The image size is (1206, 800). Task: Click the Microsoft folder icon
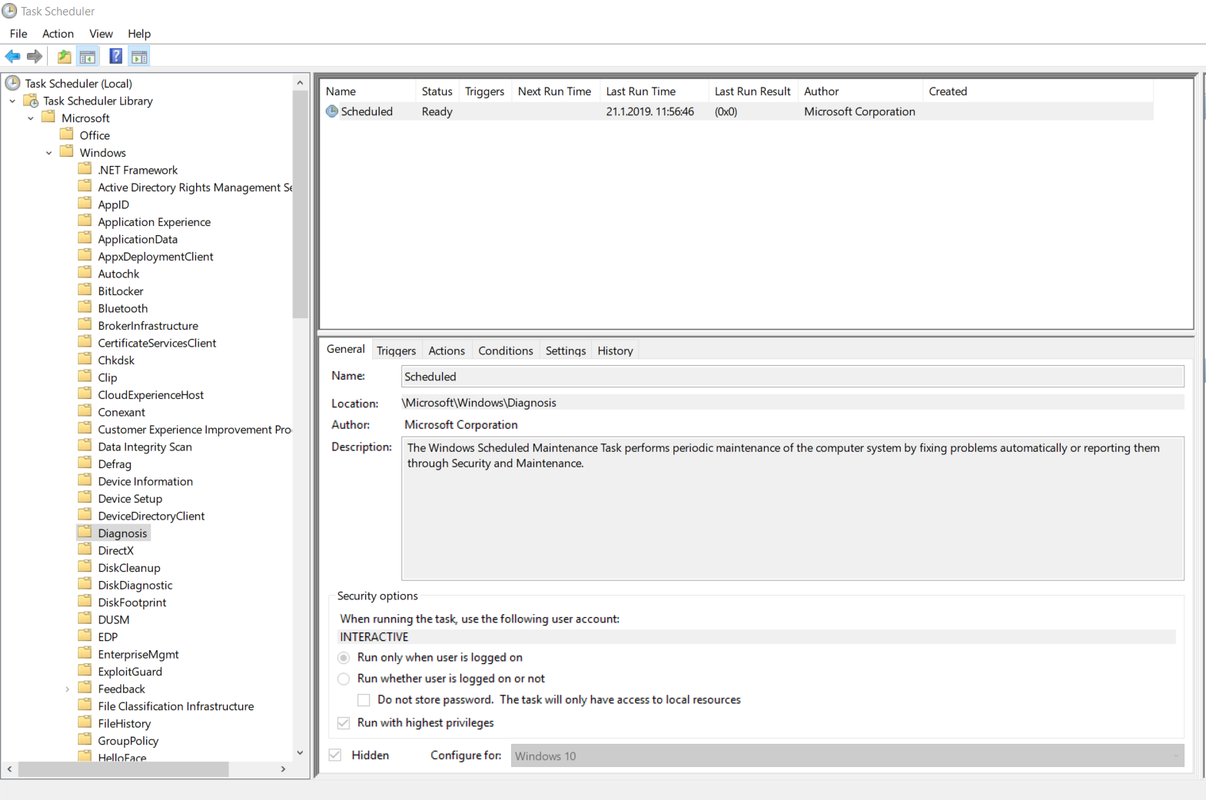48,118
